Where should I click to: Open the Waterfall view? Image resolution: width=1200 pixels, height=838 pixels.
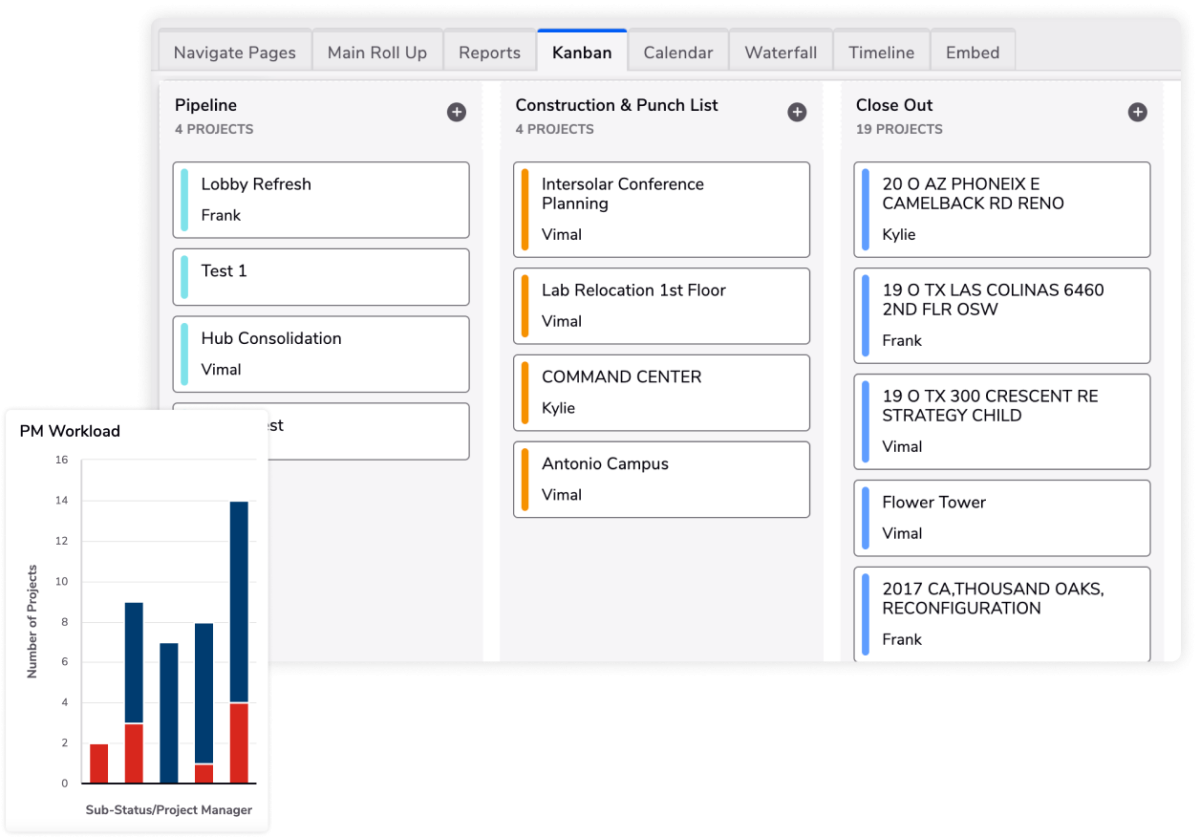(781, 51)
